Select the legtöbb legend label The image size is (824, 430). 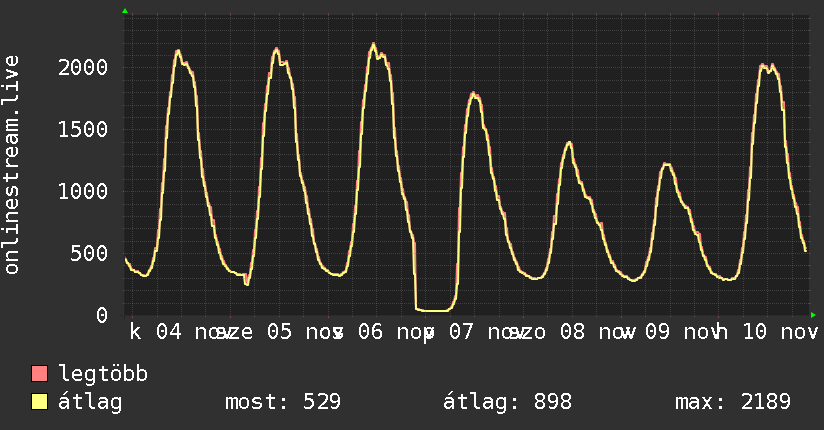click(x=104, y=375)
